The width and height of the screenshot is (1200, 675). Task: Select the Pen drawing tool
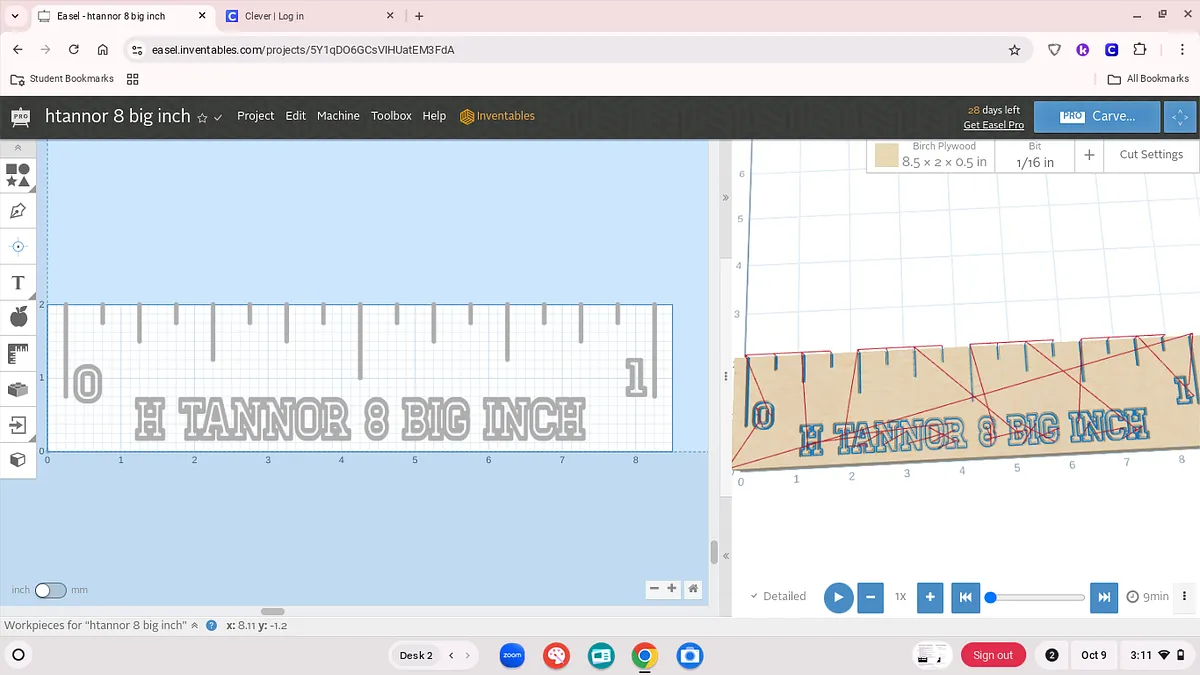point(18,211)
